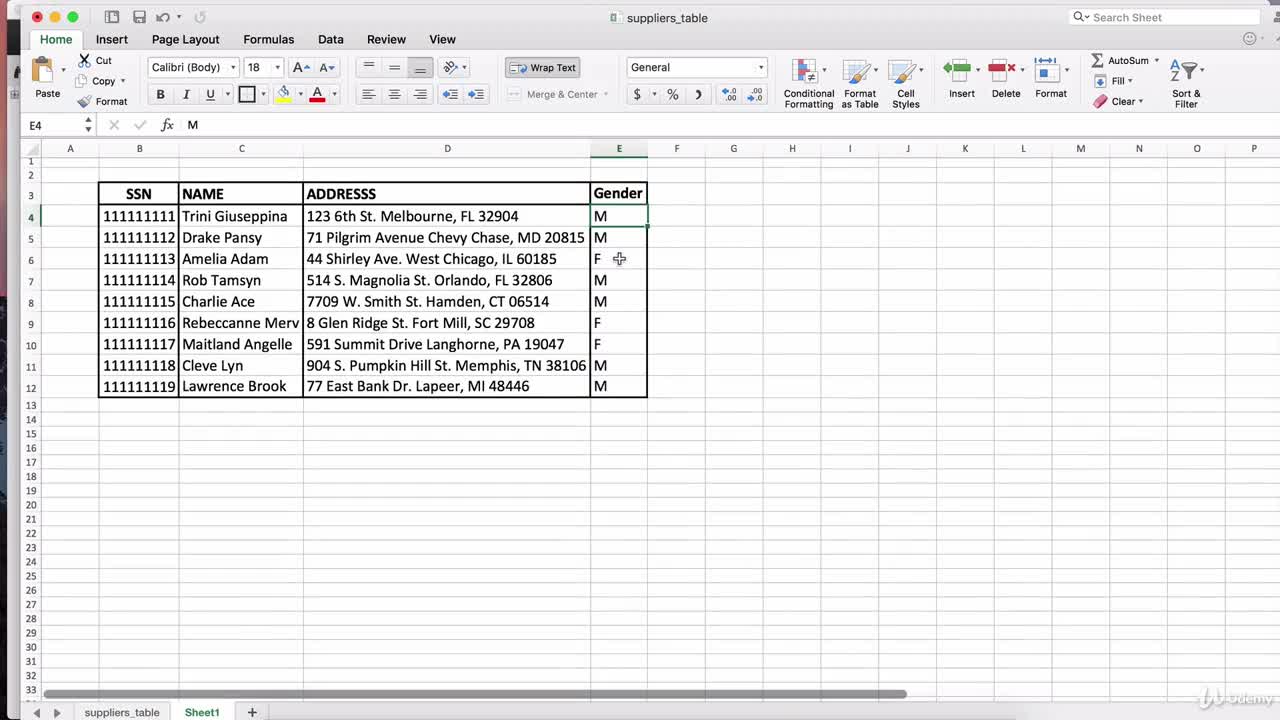
Task: Toggle the Wrap Text button
Action: pos(543,67)
